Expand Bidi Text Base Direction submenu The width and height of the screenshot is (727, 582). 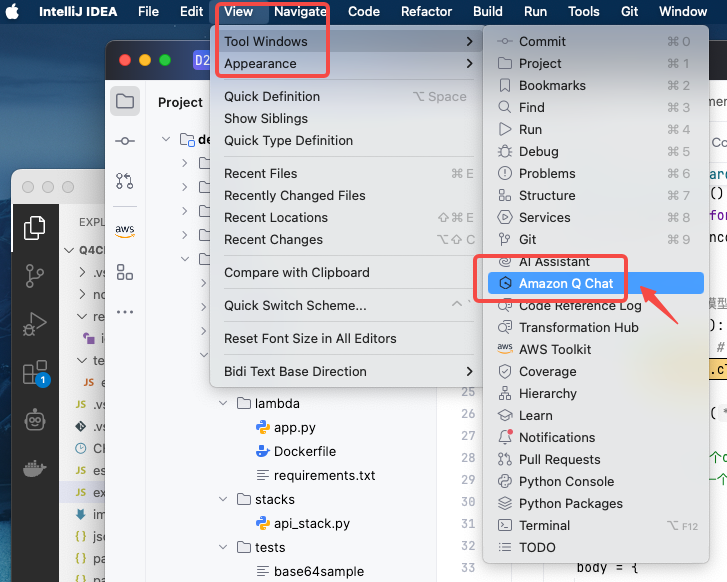pyautogui.click(x=348, y=371)
